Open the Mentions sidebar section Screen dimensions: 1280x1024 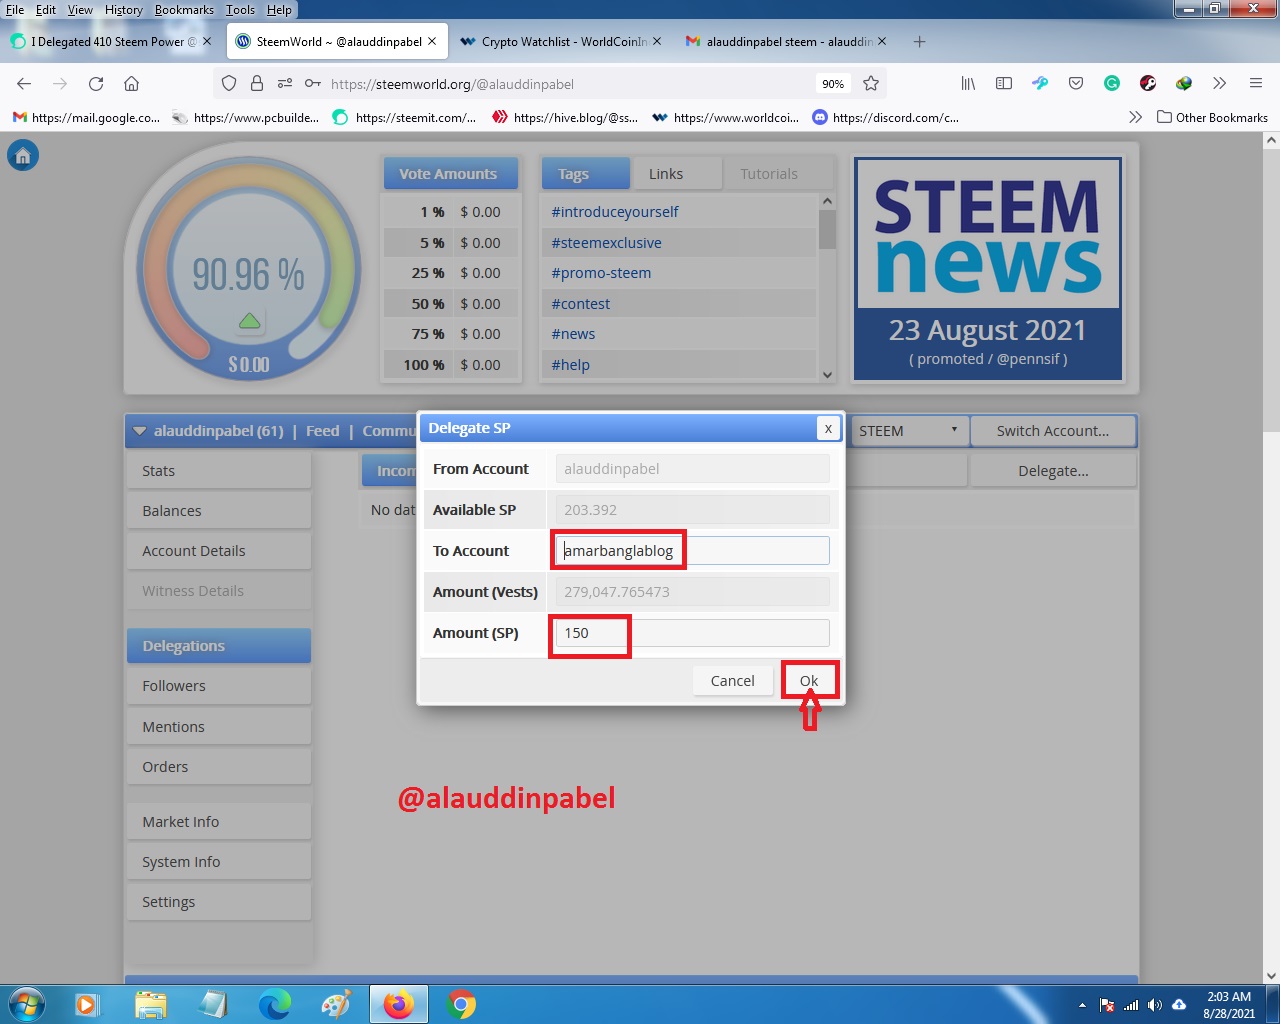pyautogui.click(x=219, y=727)
